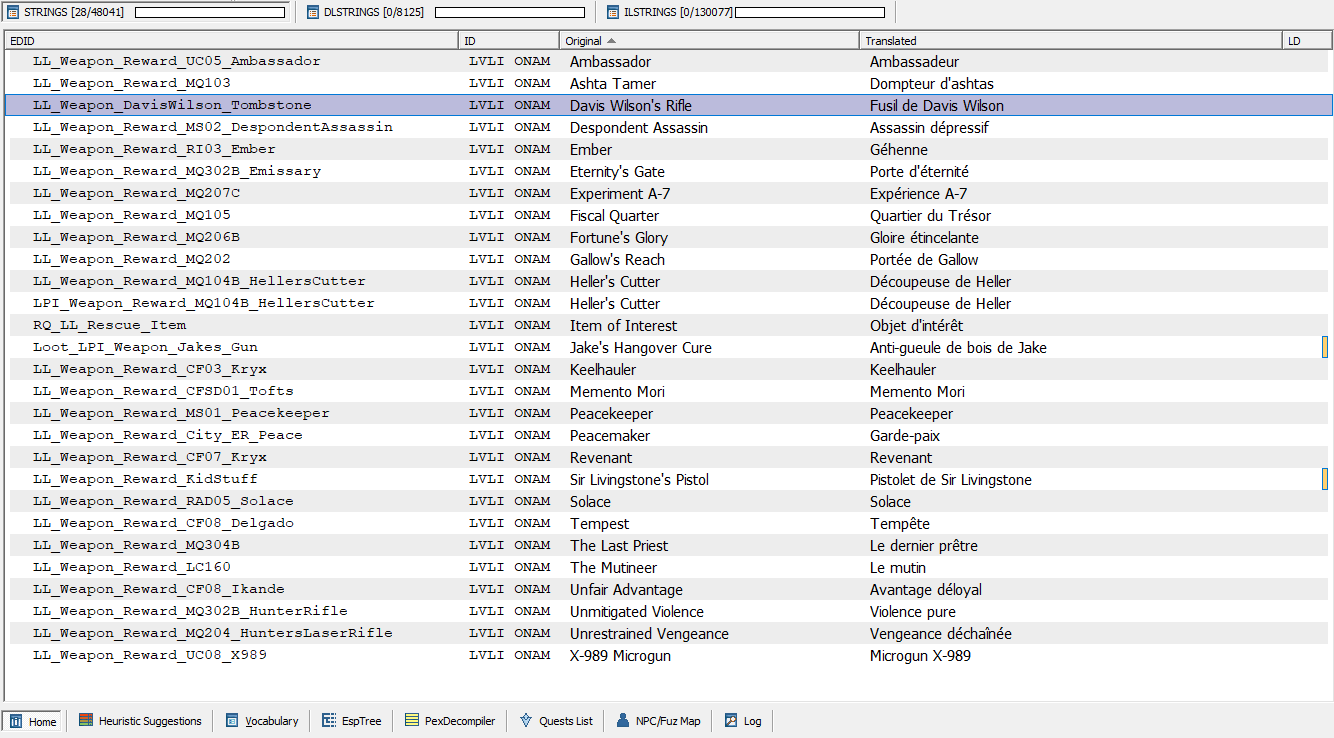
Task: Click the 'Davis Wilson's Rifle' original text
Action: pyautogui.click(x=631, y=105)
